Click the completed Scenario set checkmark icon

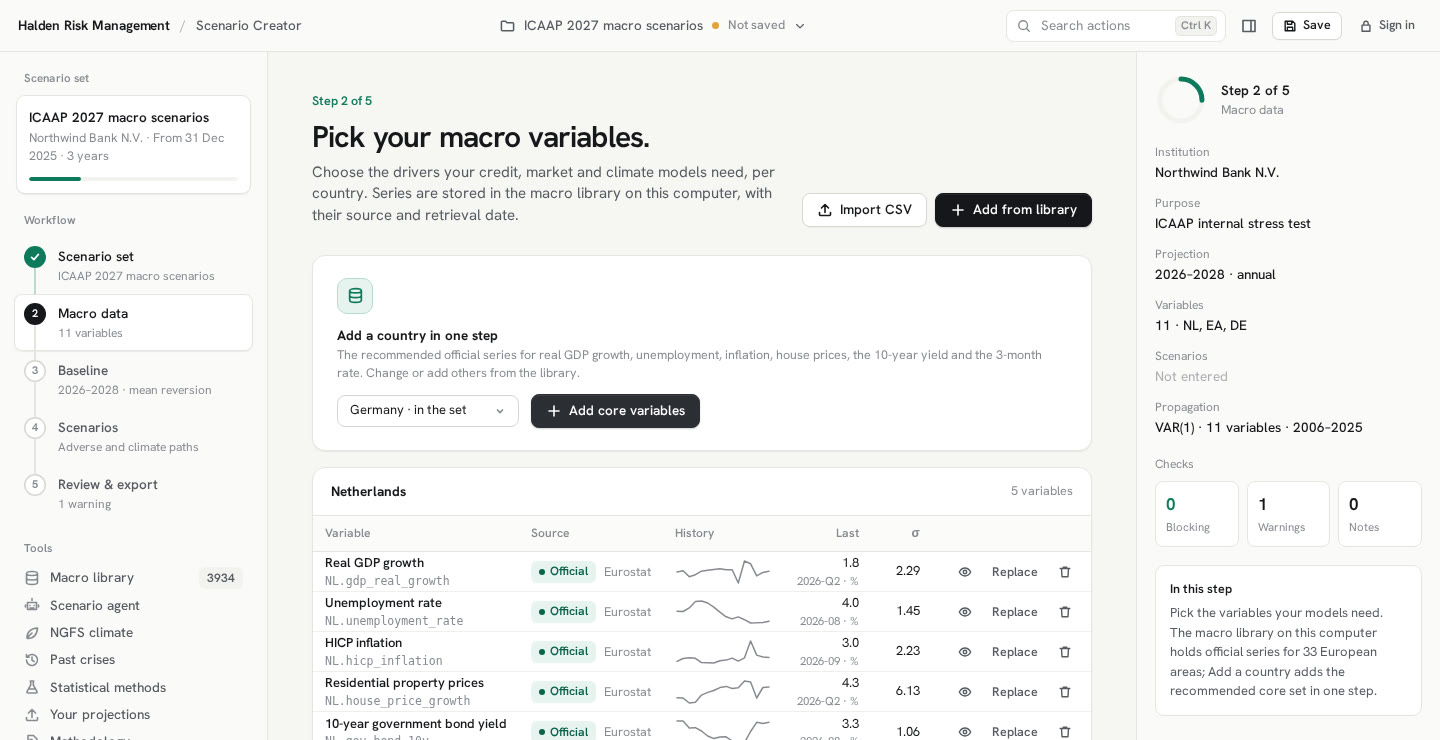(x=35, y=257)
